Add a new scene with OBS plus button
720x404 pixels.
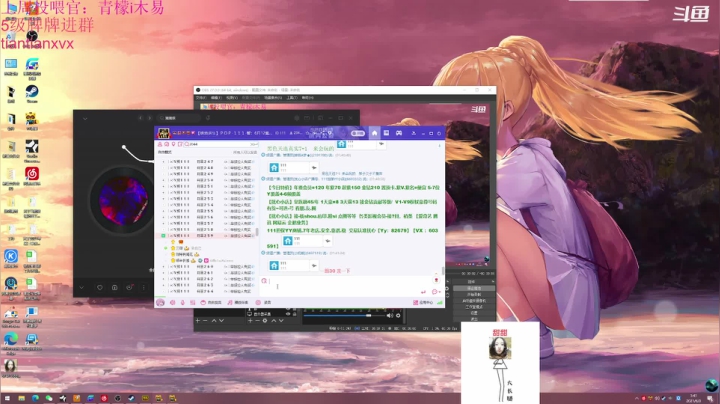[198, 320]
